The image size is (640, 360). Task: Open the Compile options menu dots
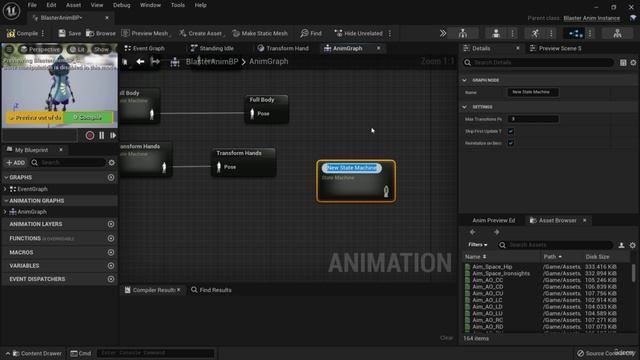43,33
